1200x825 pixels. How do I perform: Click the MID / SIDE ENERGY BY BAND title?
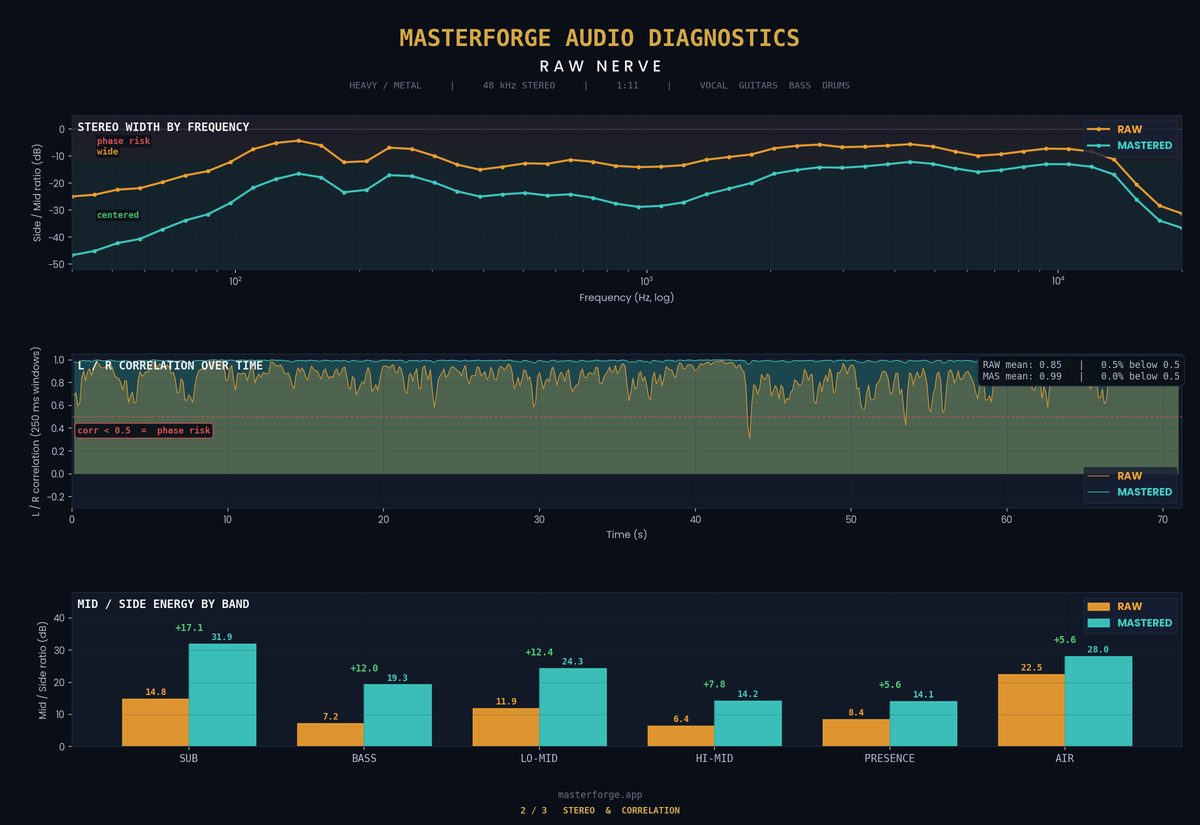tap(163, 604)
